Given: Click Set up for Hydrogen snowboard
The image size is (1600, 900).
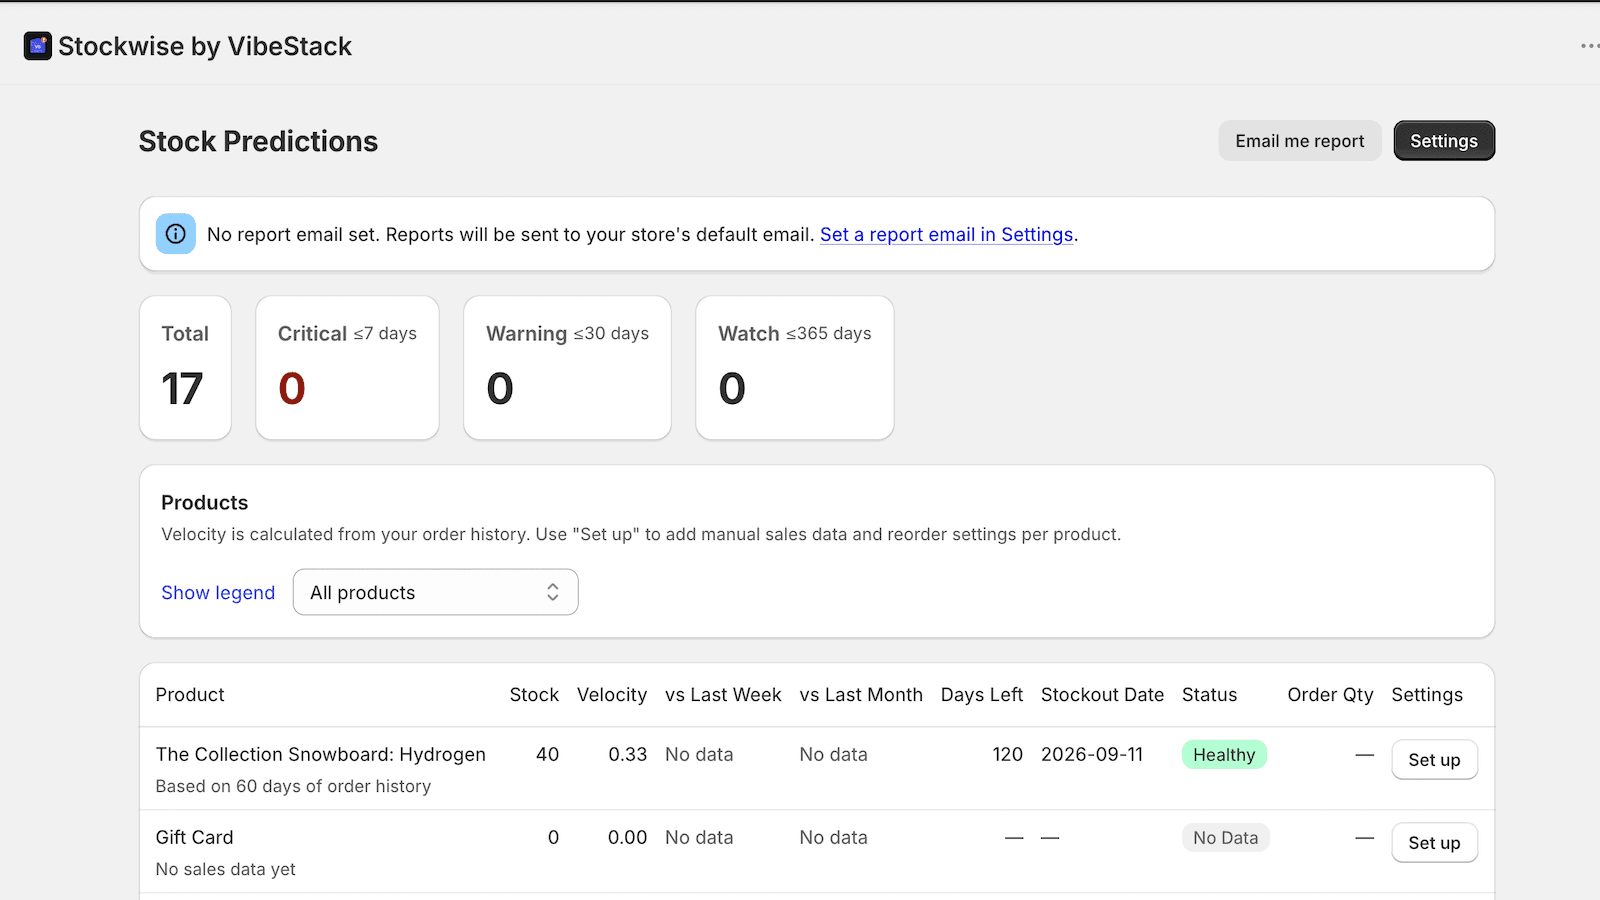Looking at the screenshot, I should tap(1435, 760).
